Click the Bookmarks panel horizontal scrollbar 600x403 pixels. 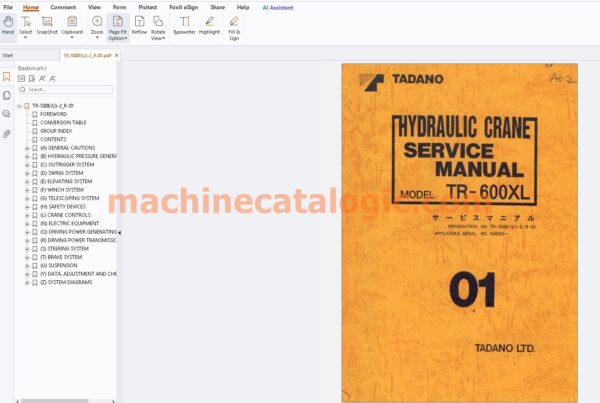pos(55,401)
